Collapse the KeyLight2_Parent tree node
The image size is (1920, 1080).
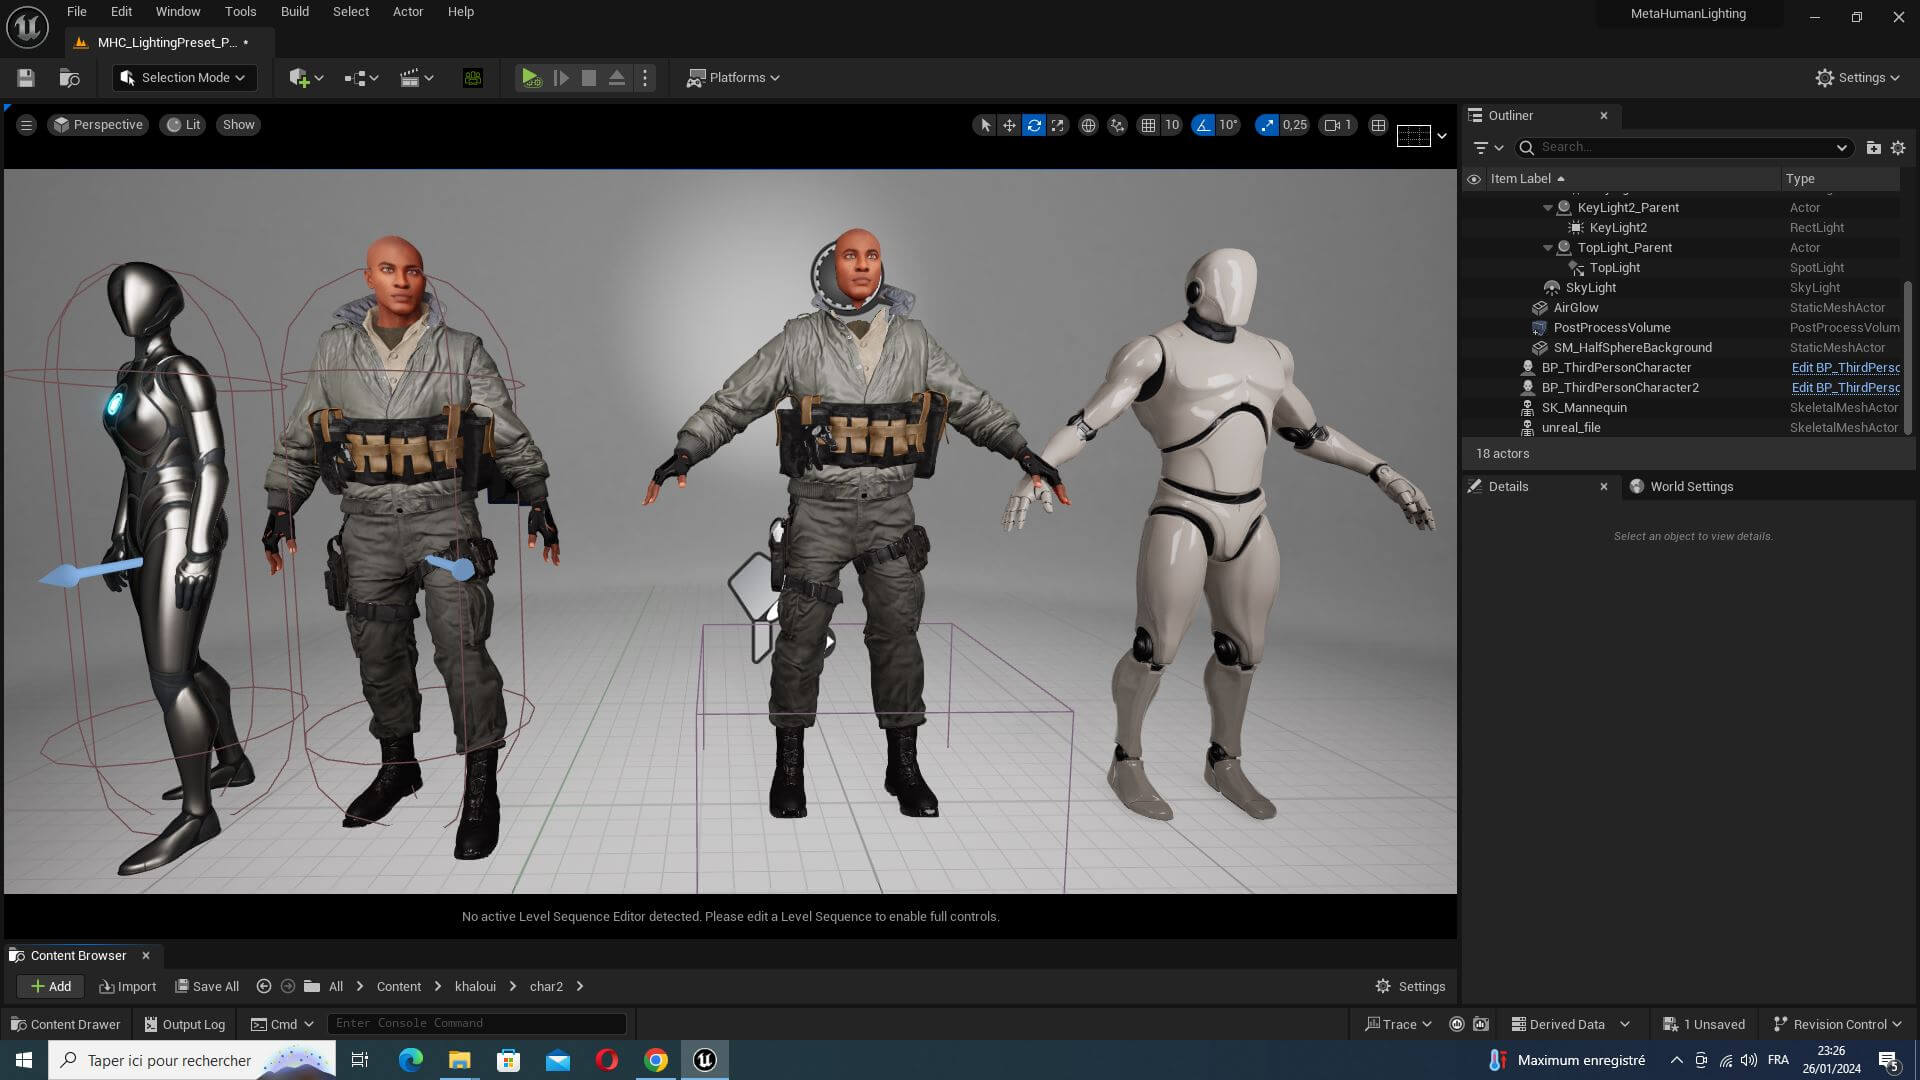[x=1548, y=208]
